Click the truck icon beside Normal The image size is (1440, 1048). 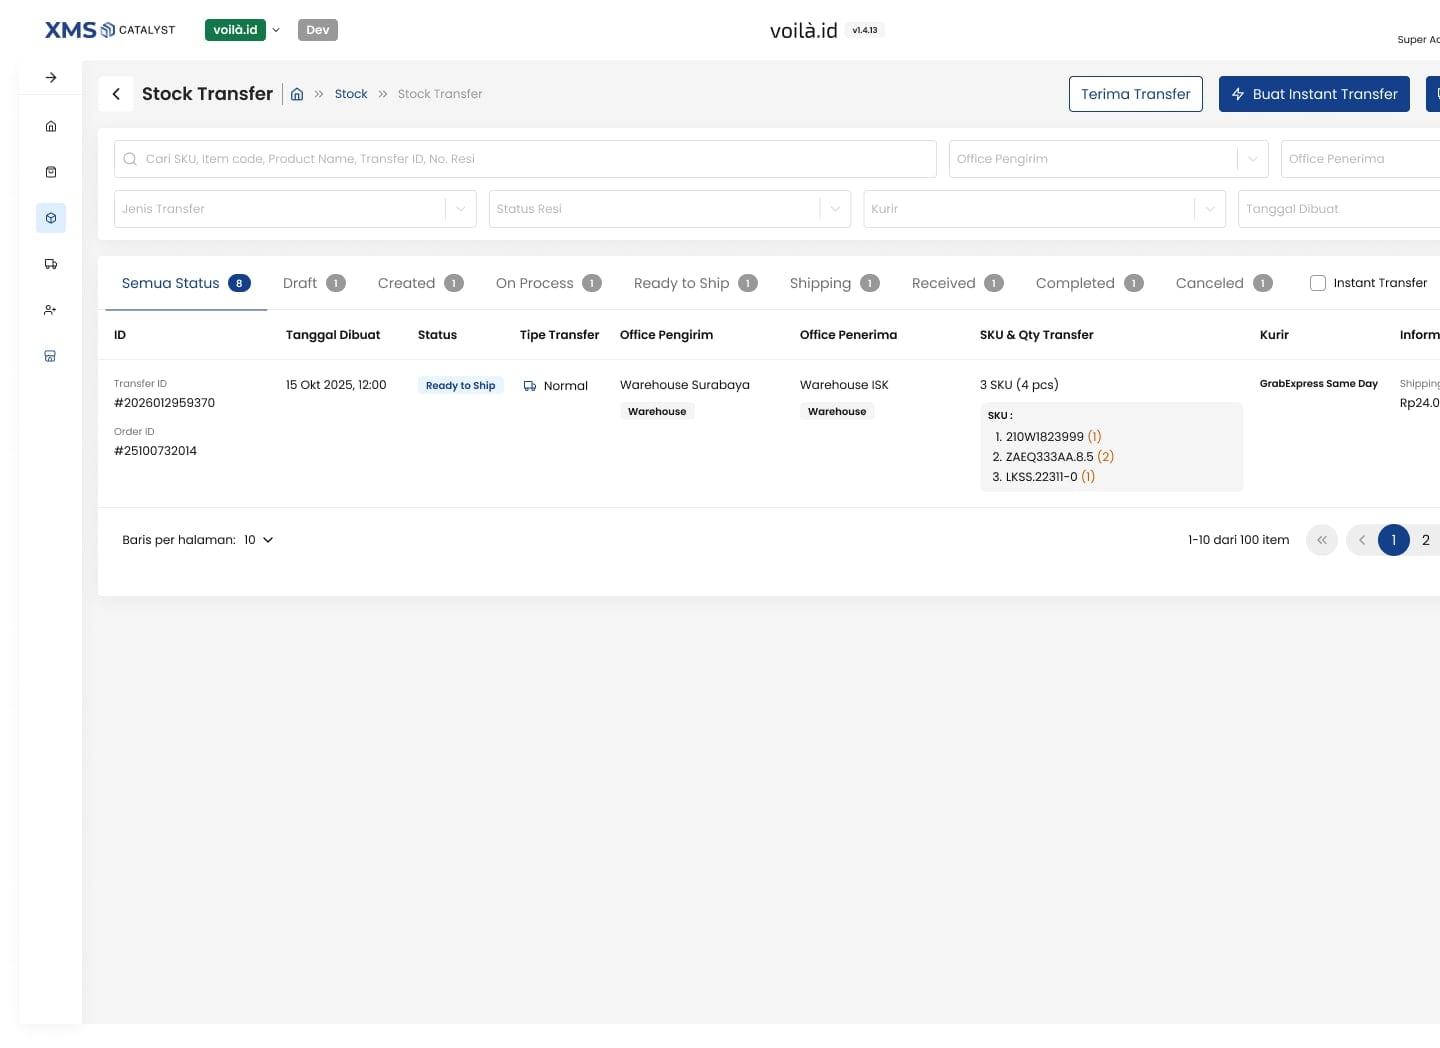[x=530, y=386]
